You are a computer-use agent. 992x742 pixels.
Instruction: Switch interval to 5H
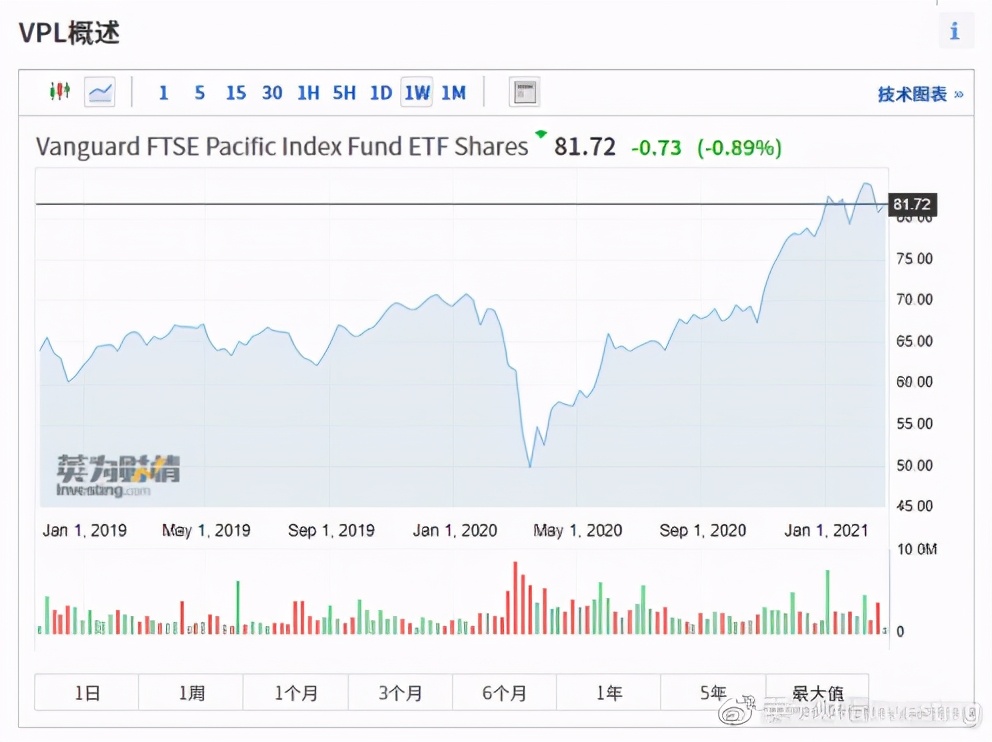(344, 93)
